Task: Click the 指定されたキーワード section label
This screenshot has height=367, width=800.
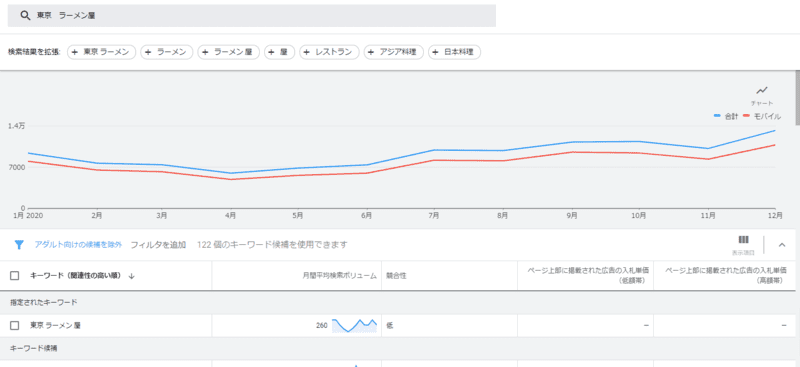Action: 44,302
